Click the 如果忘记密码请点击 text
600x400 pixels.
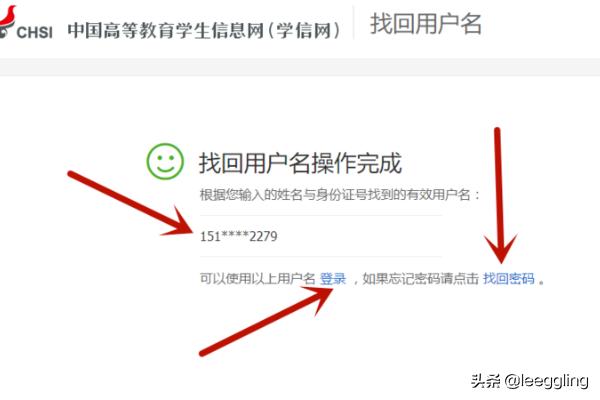[420, 278]
